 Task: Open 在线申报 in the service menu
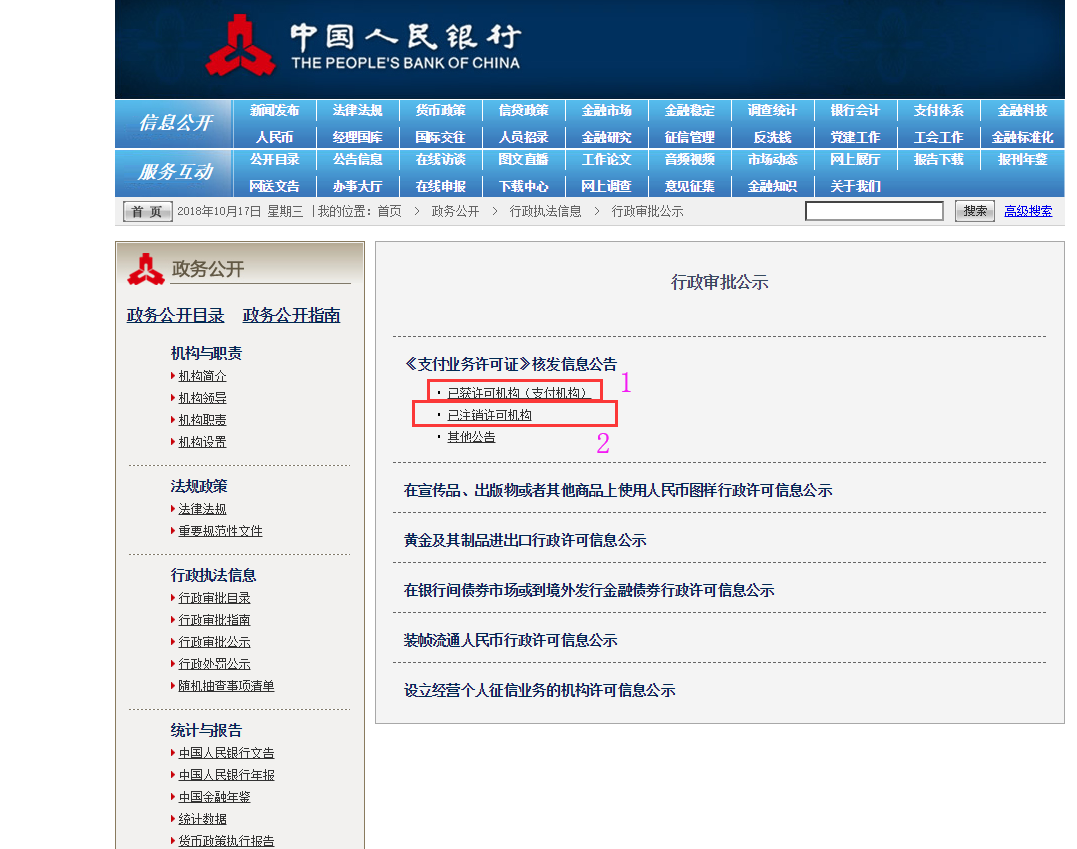tap(440, 186)
